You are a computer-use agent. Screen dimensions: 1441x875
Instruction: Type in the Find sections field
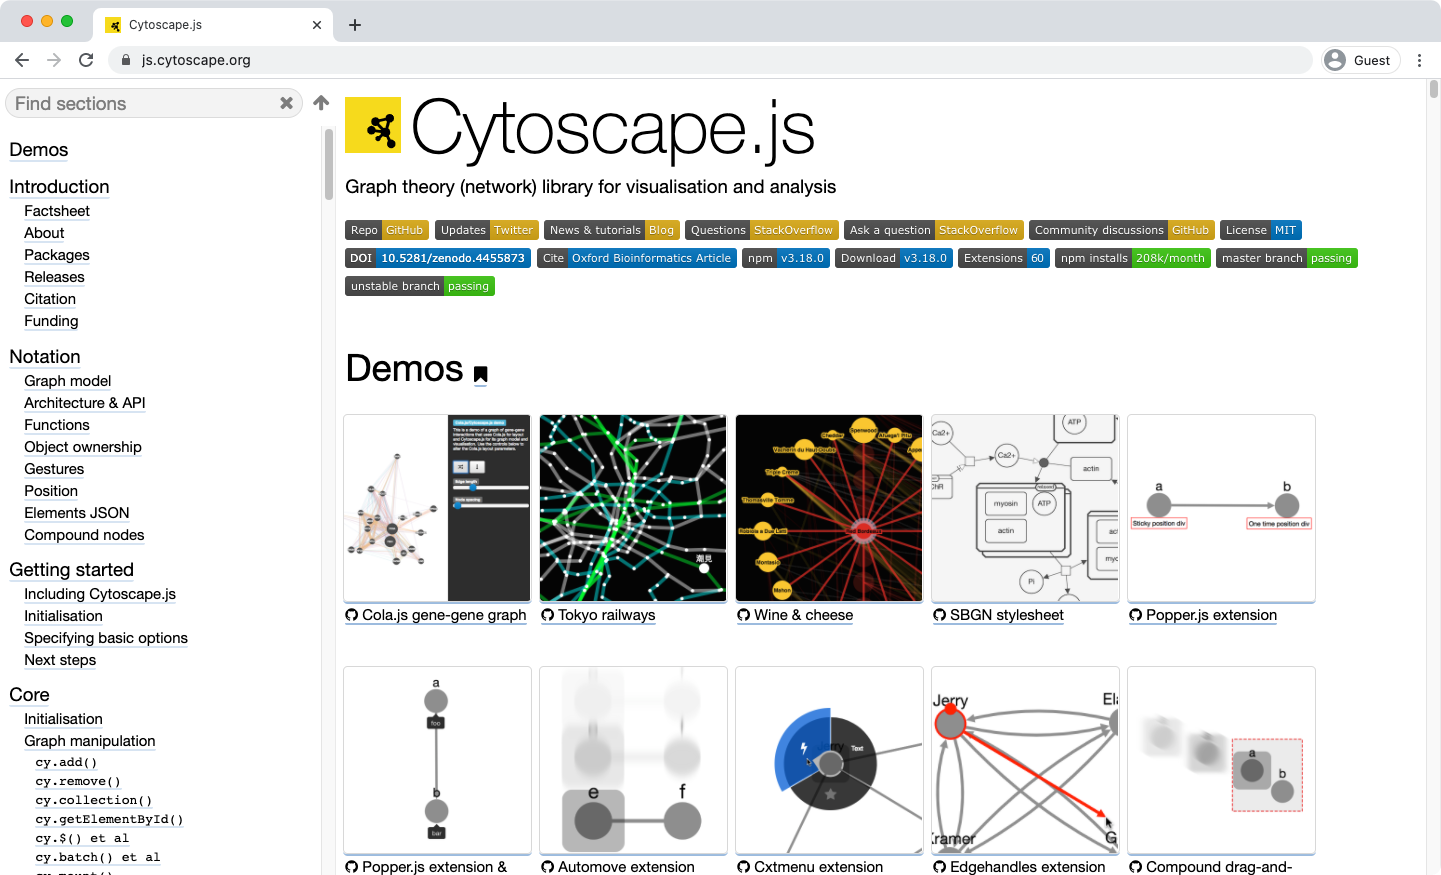pyautogui.click(x=140, y=104)
